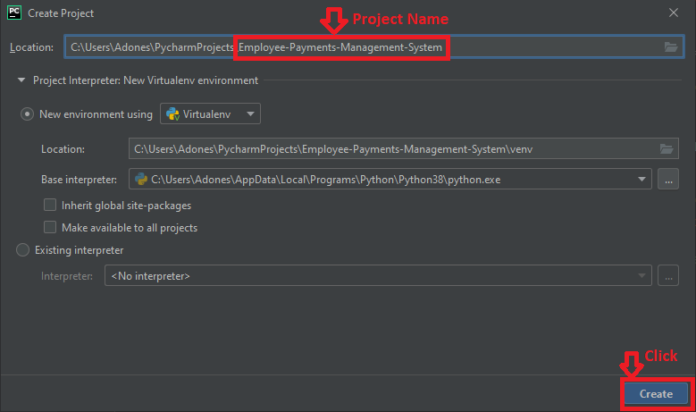The image size is (696, 412).
Task: Open folder browser for virtualenv Location field
Action: [x=666, y=149]
